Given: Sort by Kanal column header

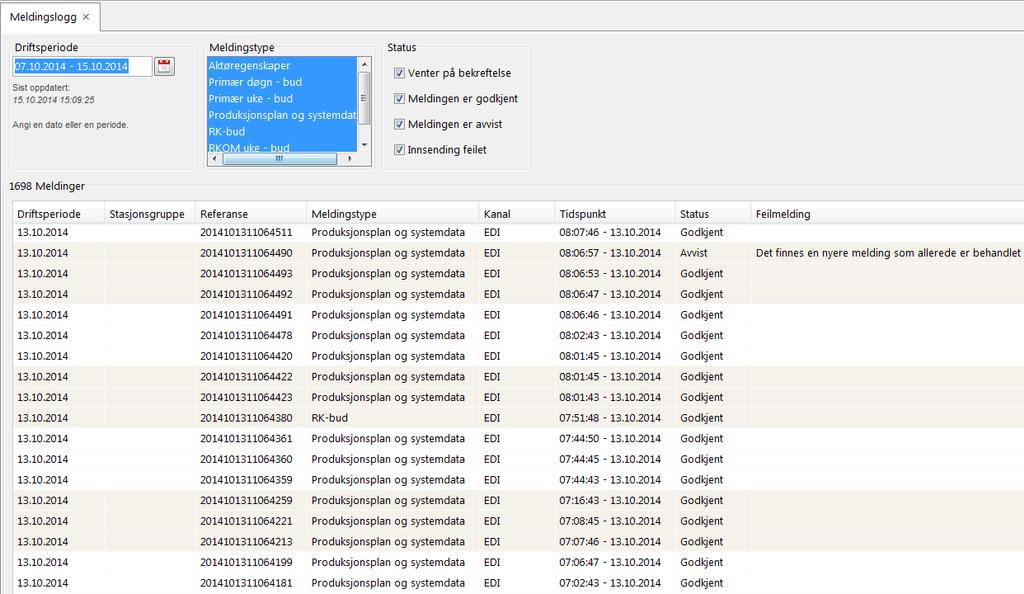Looking at the screenshot, I should point(517,213).
